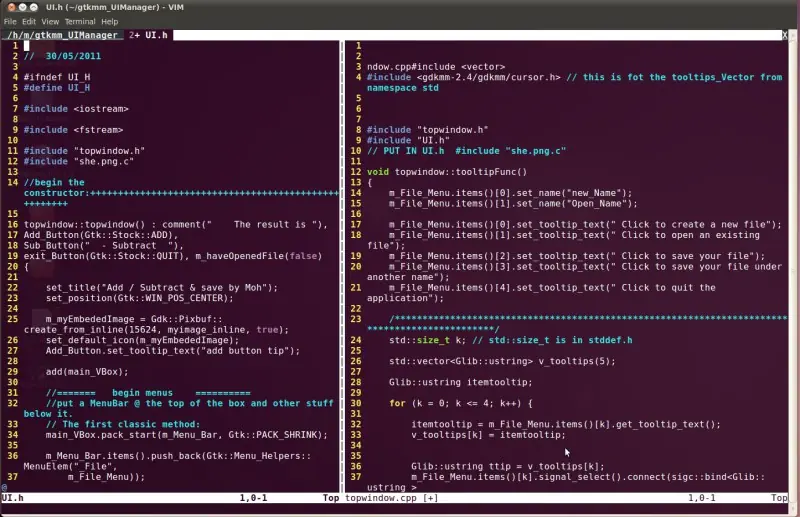Click the window close button in title bar
Screen dimensions: 800x517
coord(11,7)
